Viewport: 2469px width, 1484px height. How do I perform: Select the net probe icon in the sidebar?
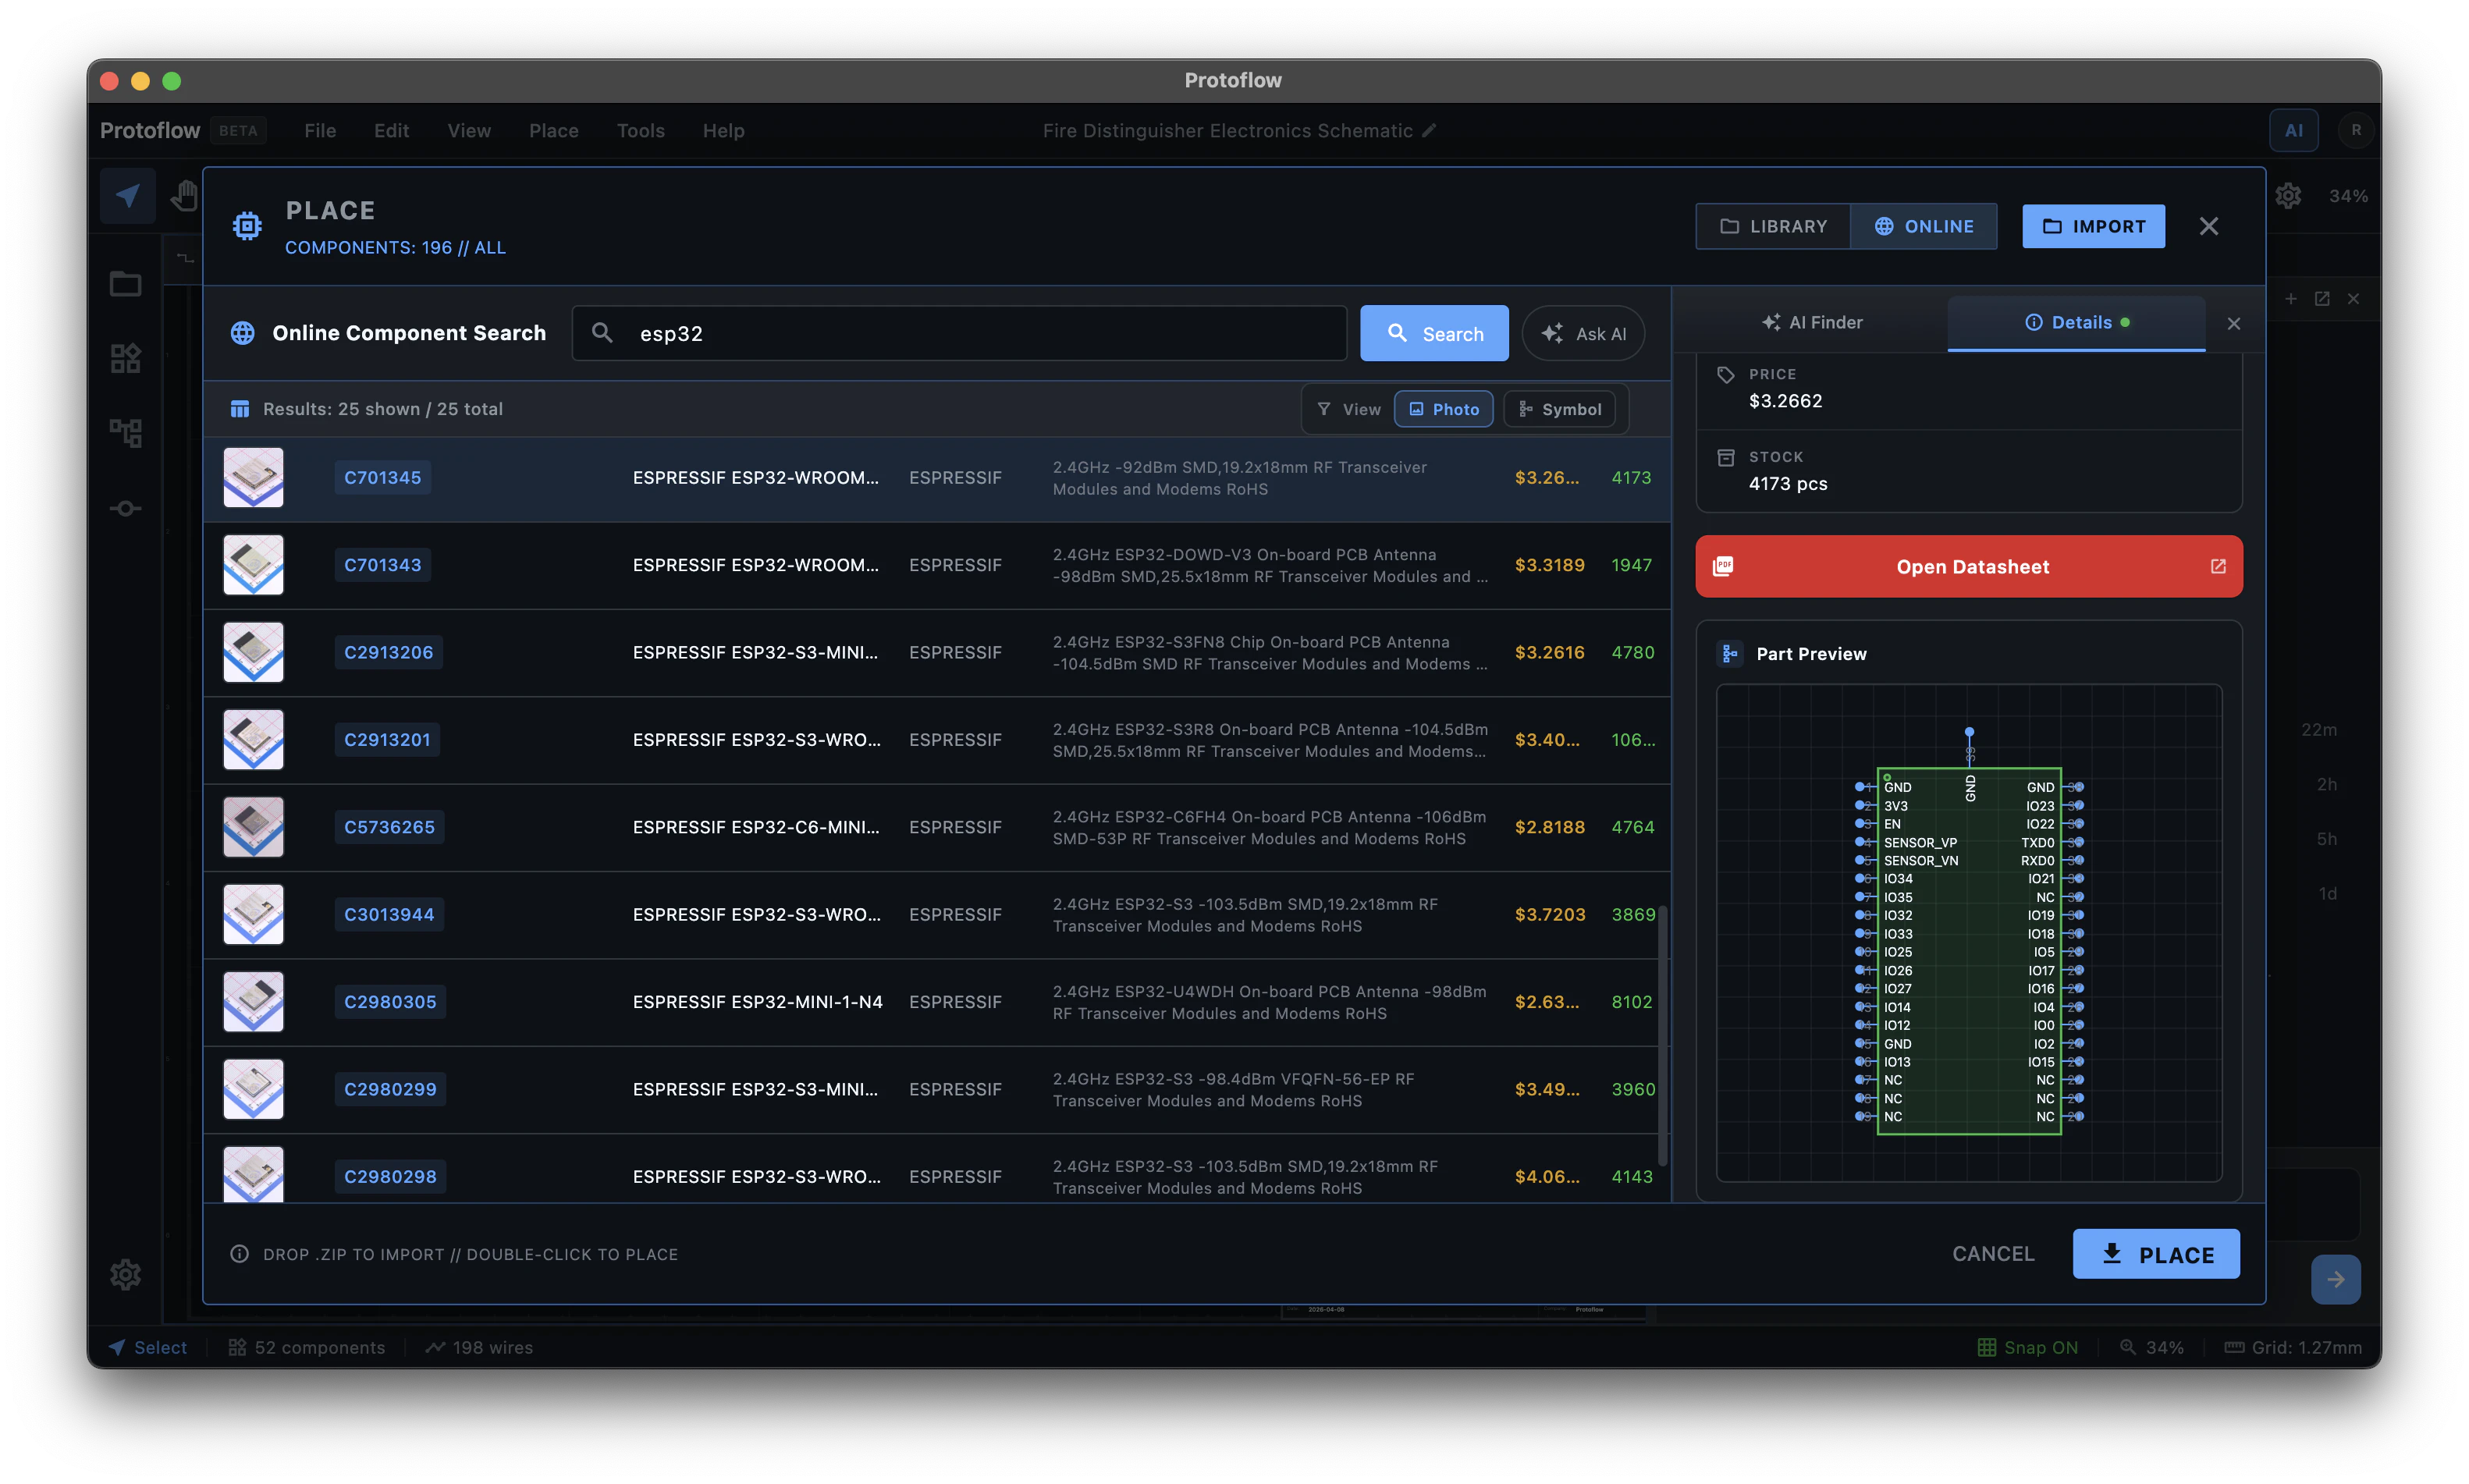pos(125,508)
